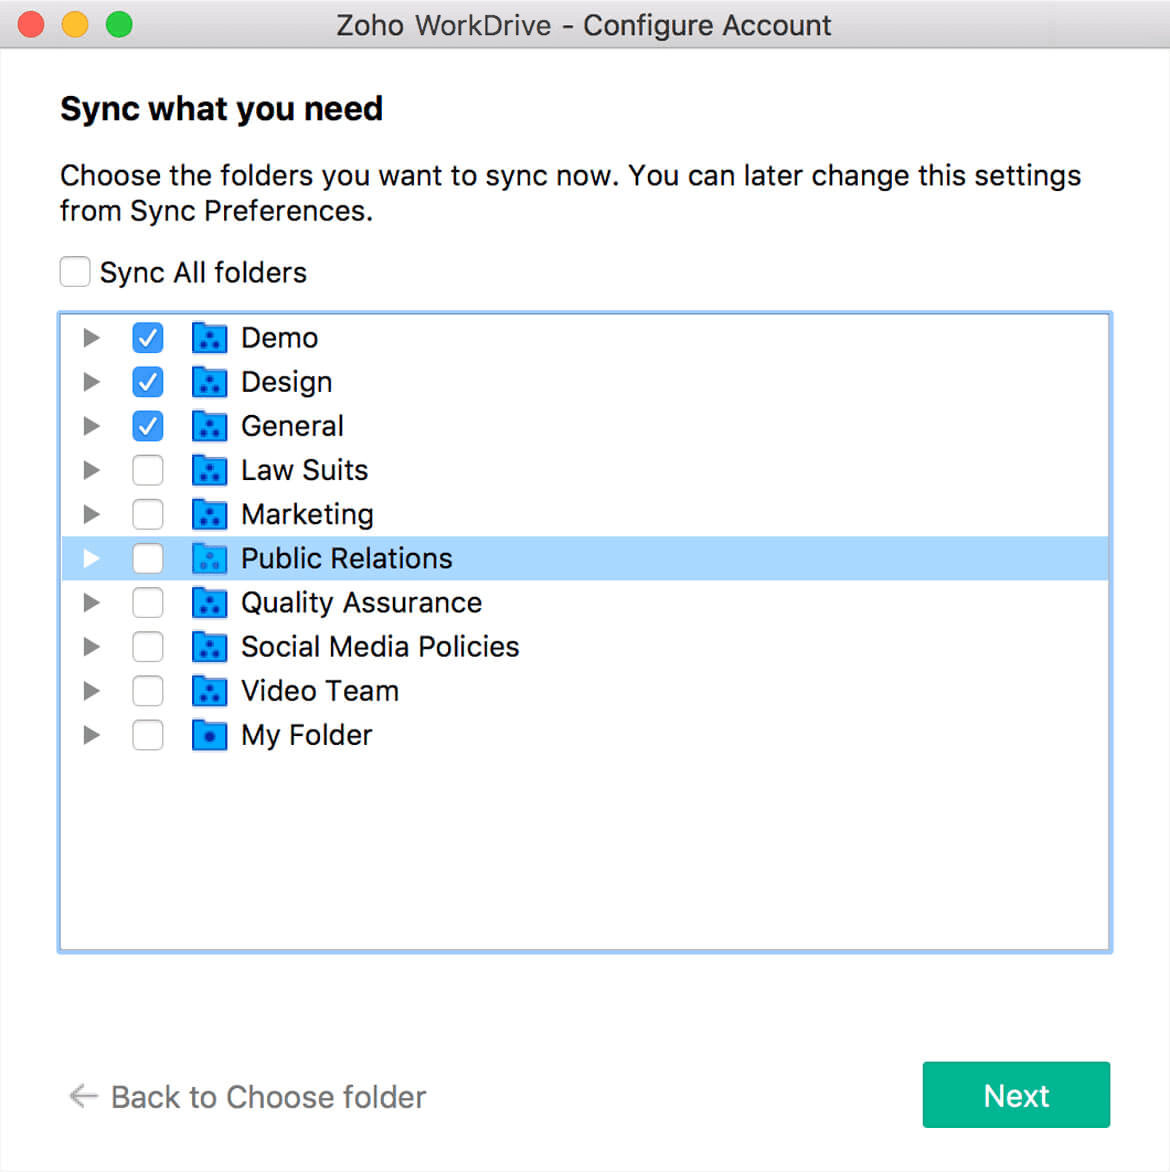Click the Design team folder icon

click(209, 382)
